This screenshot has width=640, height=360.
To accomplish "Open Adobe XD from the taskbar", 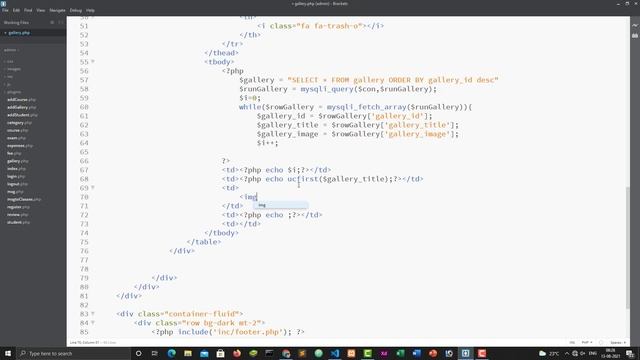I will (384, 353).
